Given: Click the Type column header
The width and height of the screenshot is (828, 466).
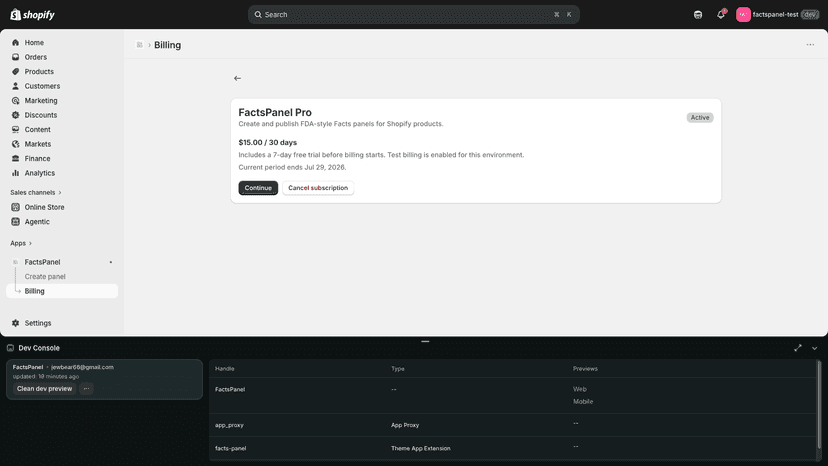Looking at the screenshot, I should 398,369.
